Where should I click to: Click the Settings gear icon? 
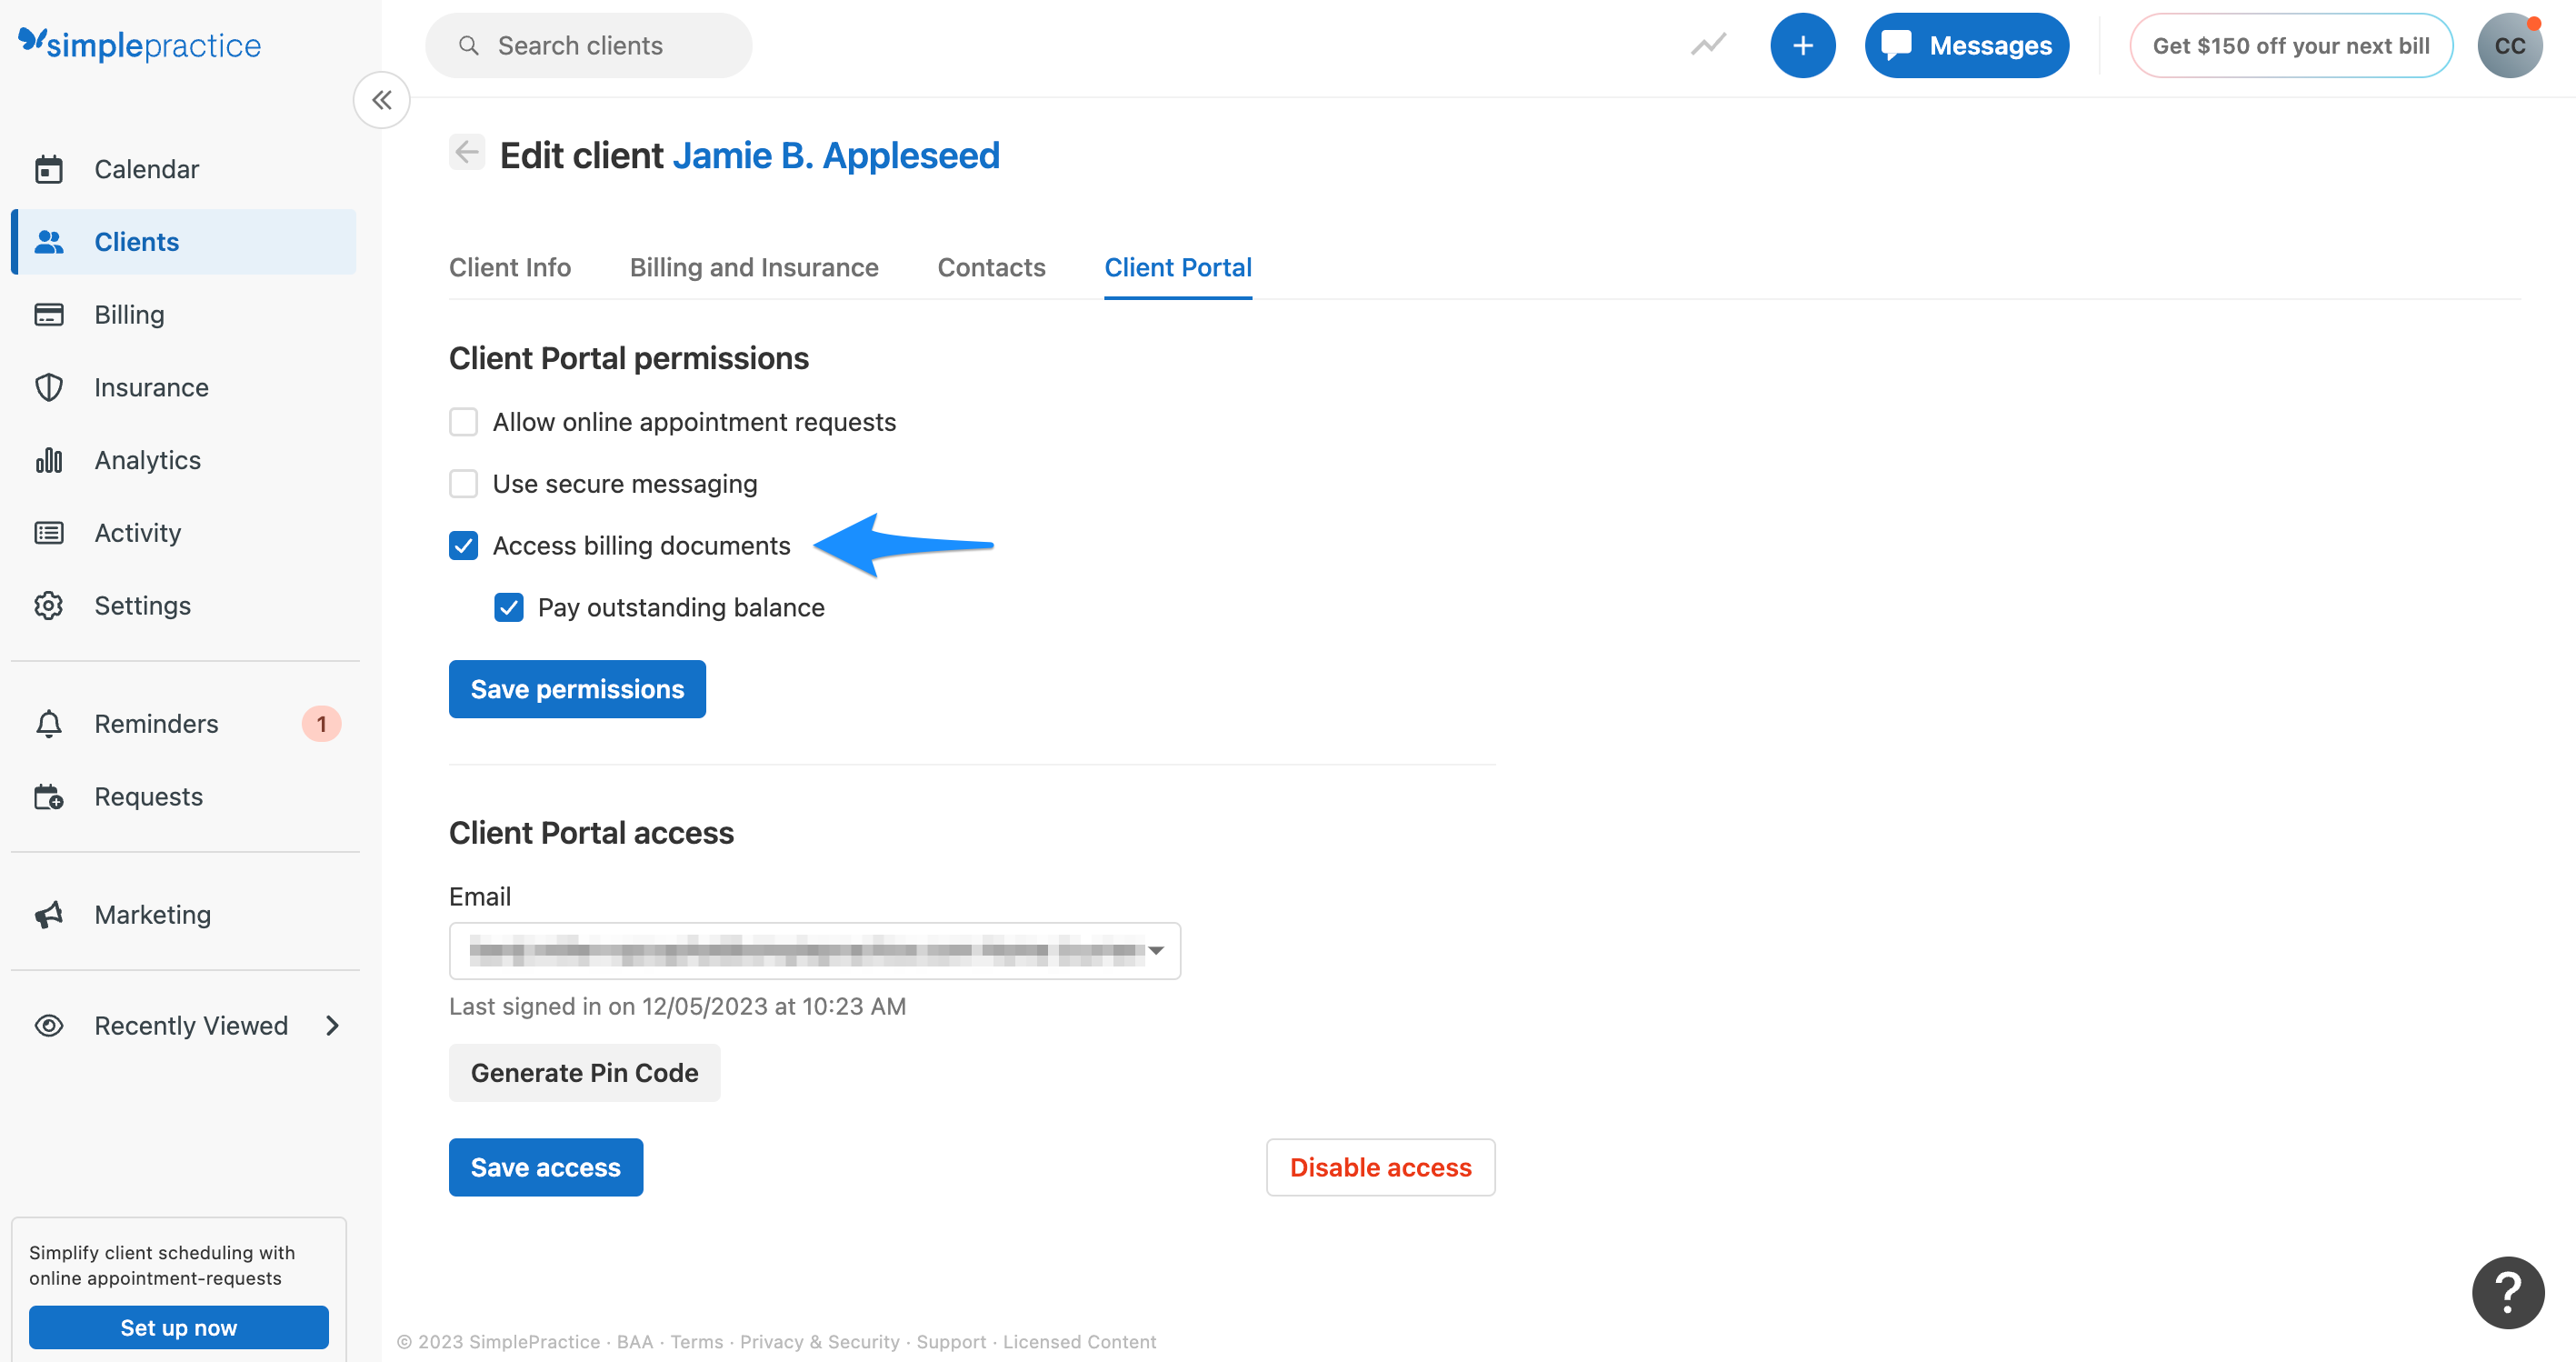pyautogui.click(x=49, y=606)
